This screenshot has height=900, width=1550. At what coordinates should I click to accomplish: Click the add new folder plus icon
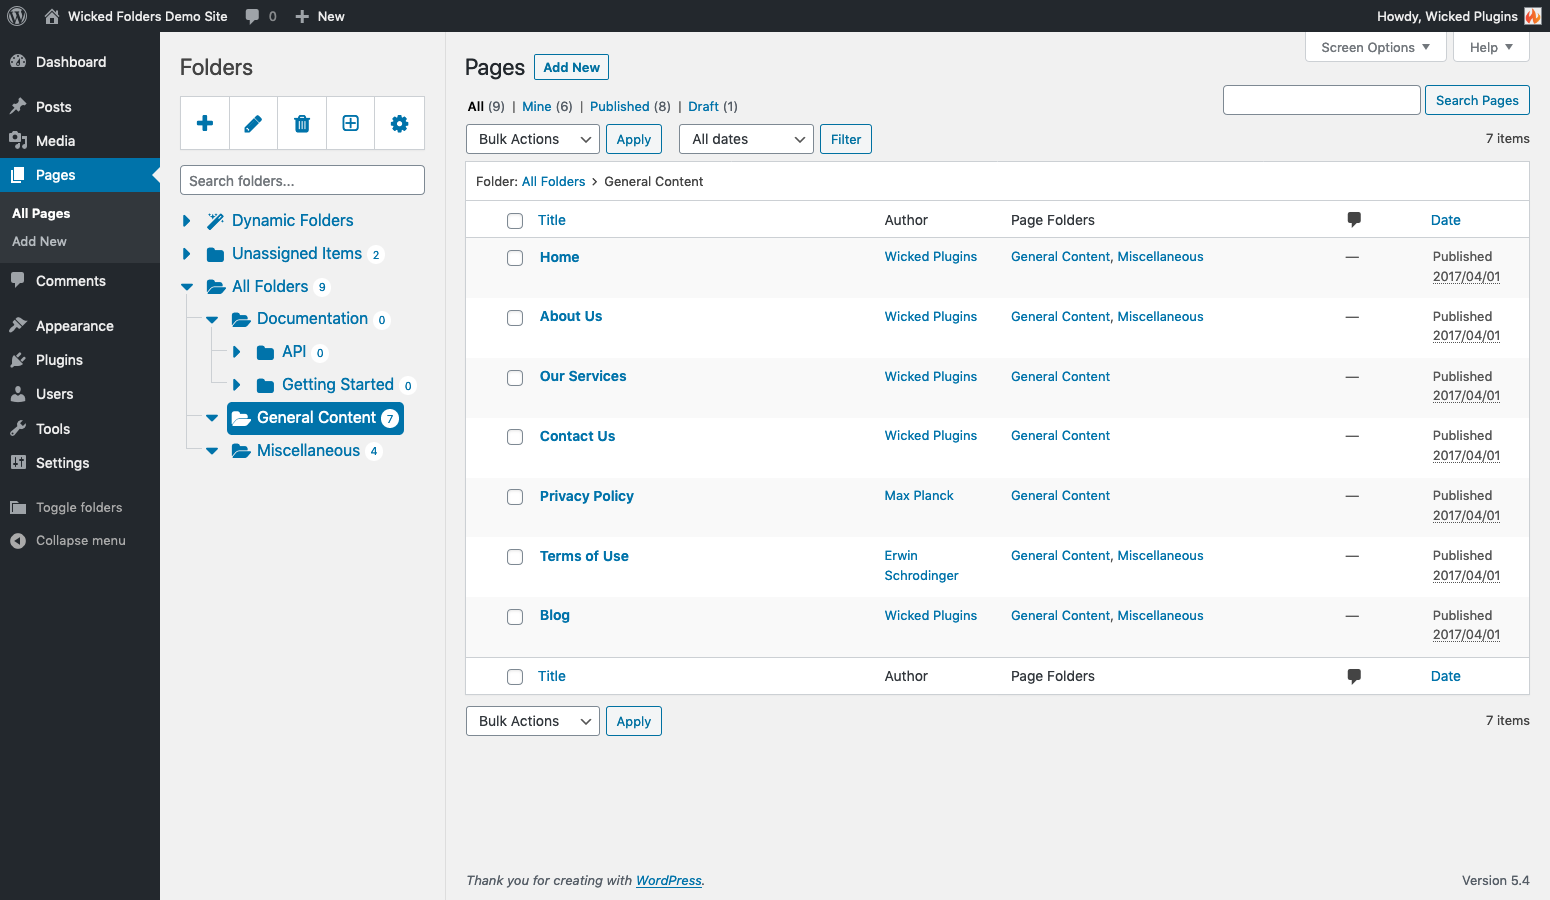(x=205, y=123)
